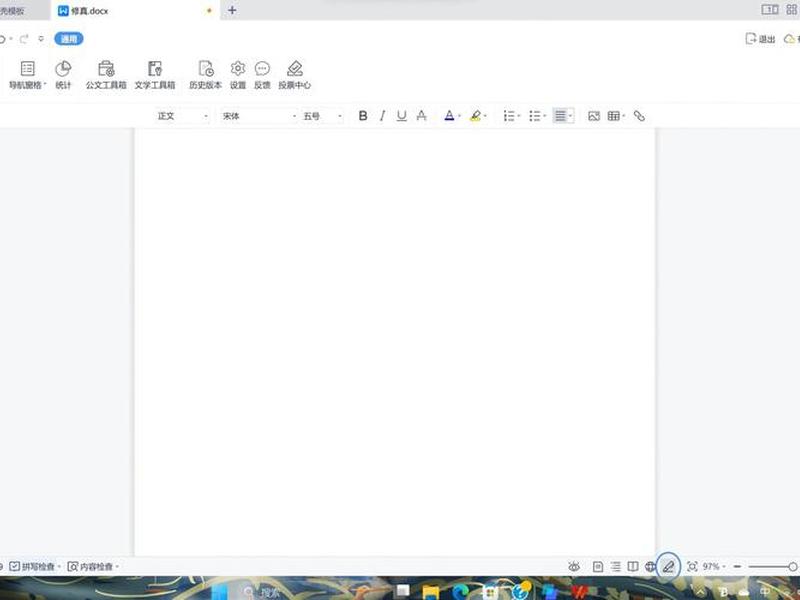Expand the numbered list options
This screenshot has height=600, width=800.
(519, 116)
